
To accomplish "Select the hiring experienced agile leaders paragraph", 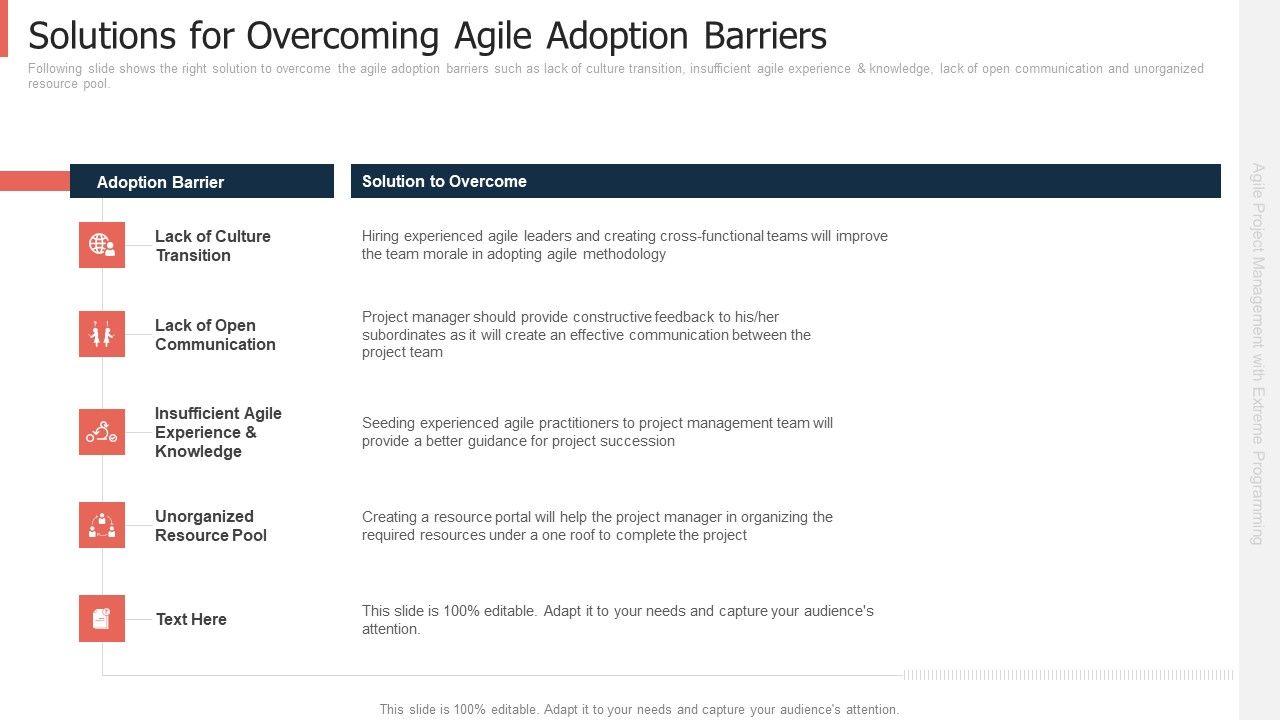I will click(624, 245).
